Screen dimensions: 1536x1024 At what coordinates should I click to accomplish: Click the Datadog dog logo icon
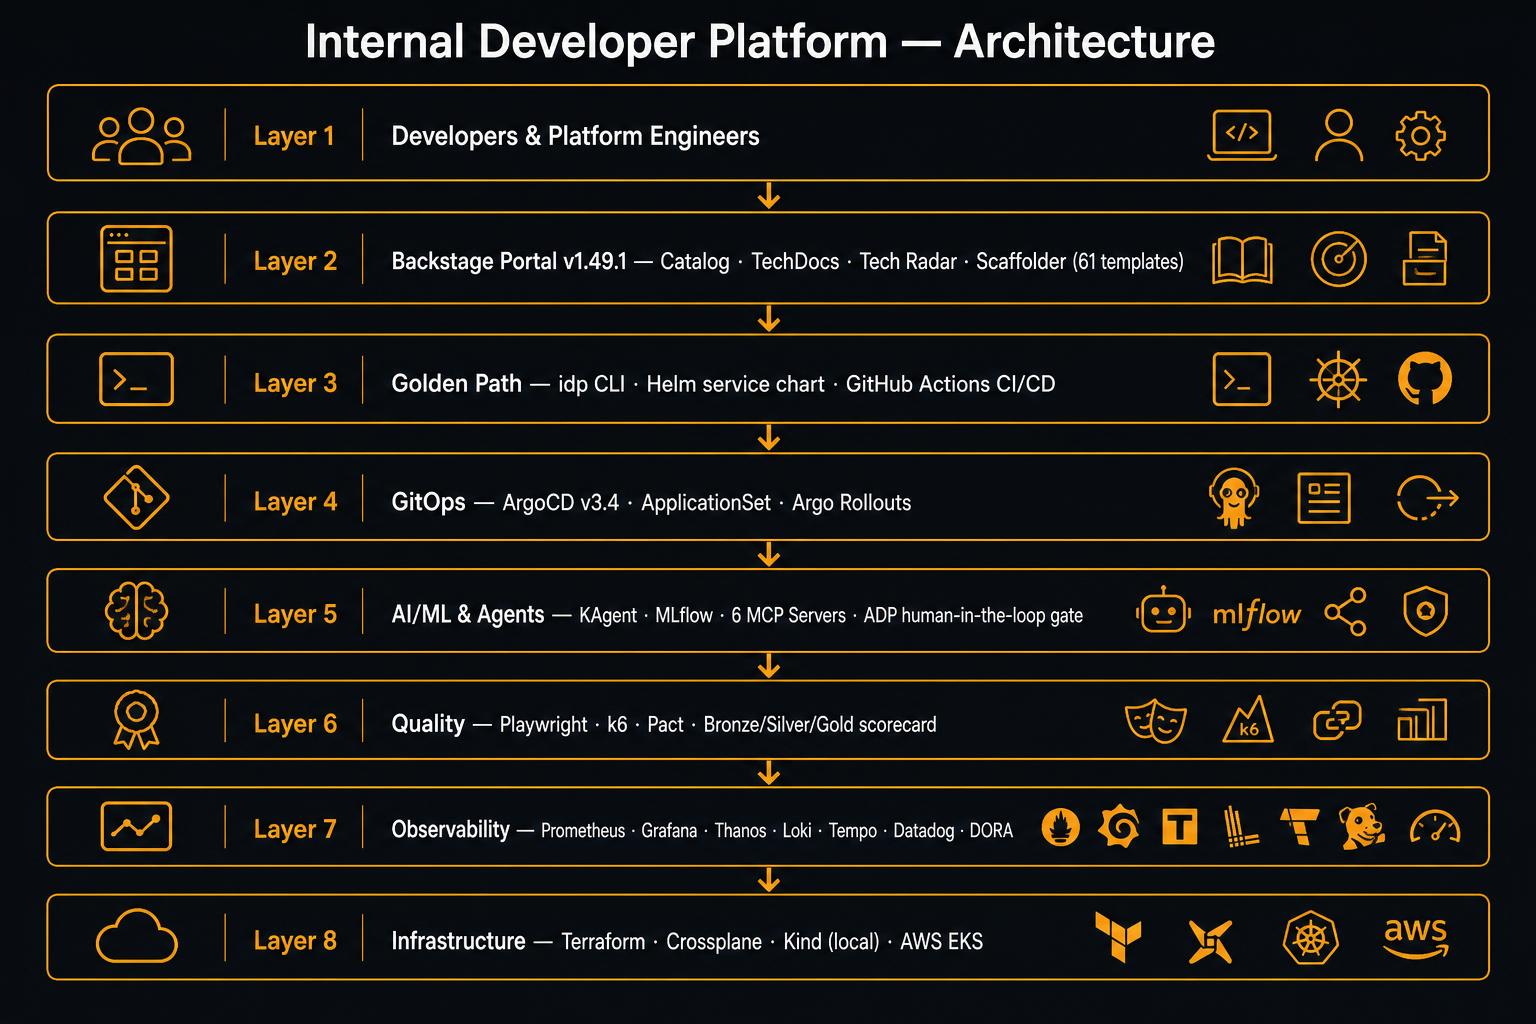pyautogui.click(x=1362, y=827)
